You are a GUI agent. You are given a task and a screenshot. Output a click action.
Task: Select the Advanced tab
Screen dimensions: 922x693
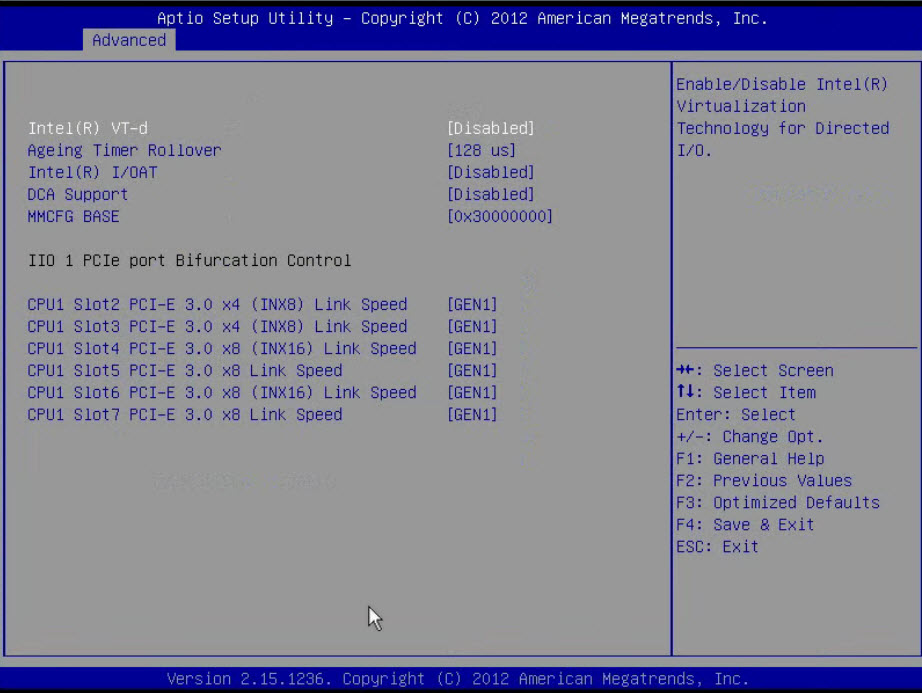(x=129, y=40)
